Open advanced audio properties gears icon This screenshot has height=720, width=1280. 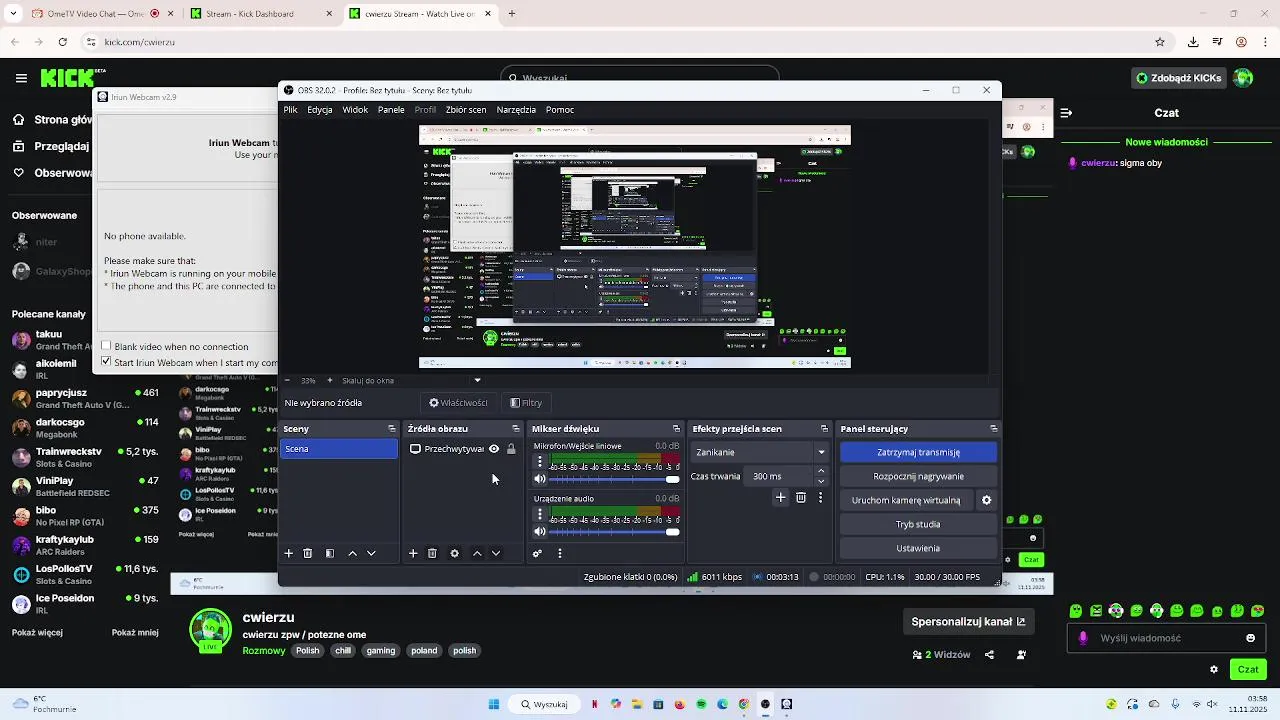click(x=537, y=553)
